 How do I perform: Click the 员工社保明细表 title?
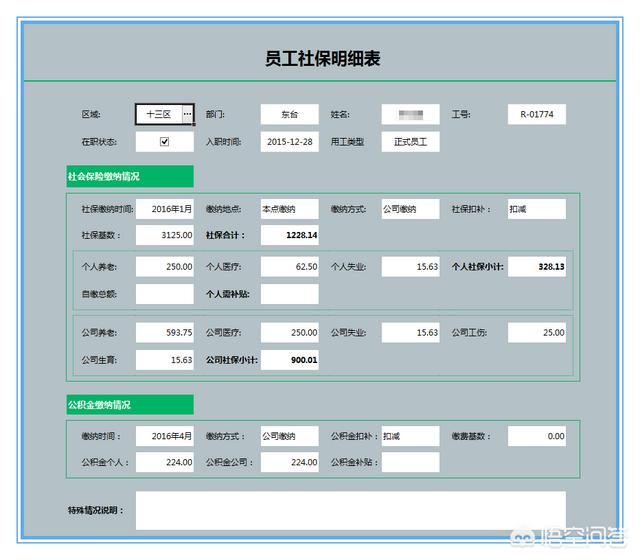(x=322, y=58)
